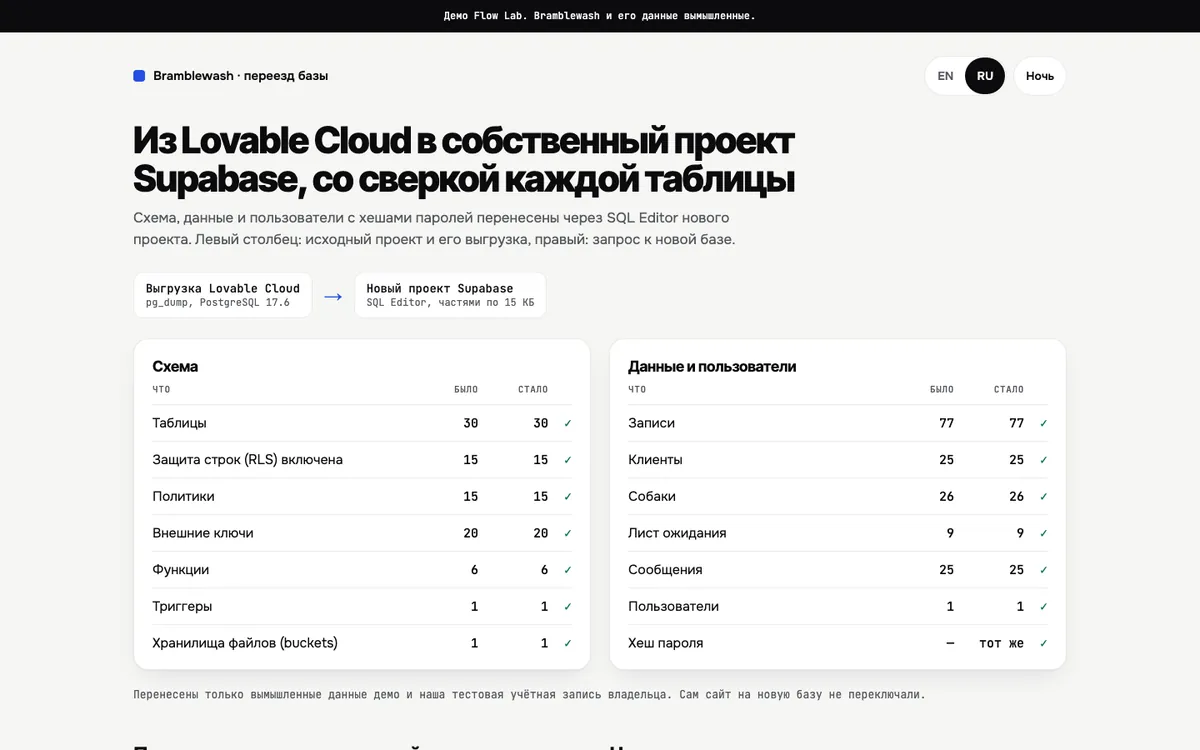
Task: Click the БЫЛО value 20 for Внешние ключи
Action: [470, 533]
